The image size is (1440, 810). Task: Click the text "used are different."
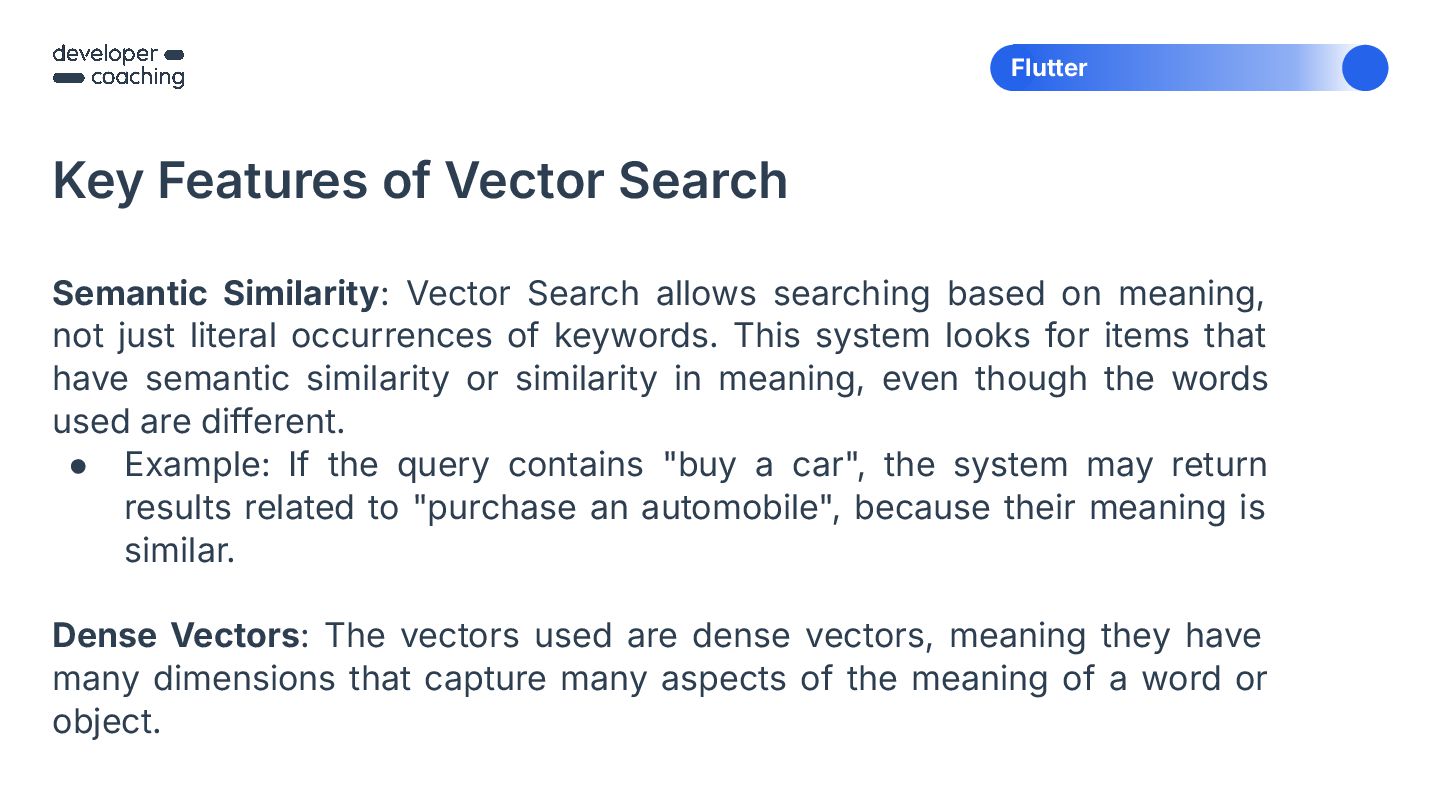(x=198, y=422)
